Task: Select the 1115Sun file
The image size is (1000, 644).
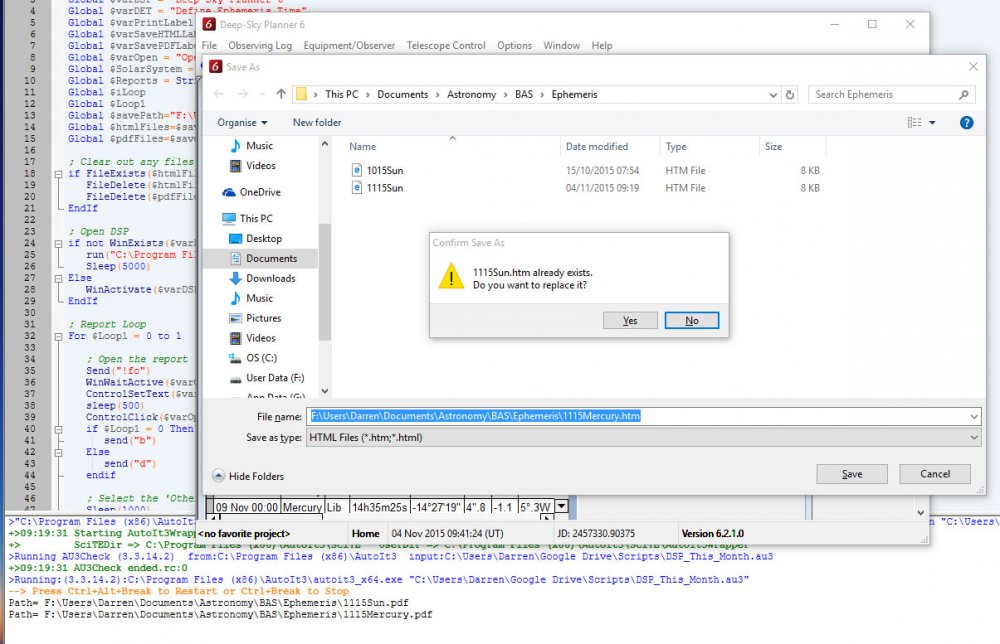Action: click(x=385, y=187)
